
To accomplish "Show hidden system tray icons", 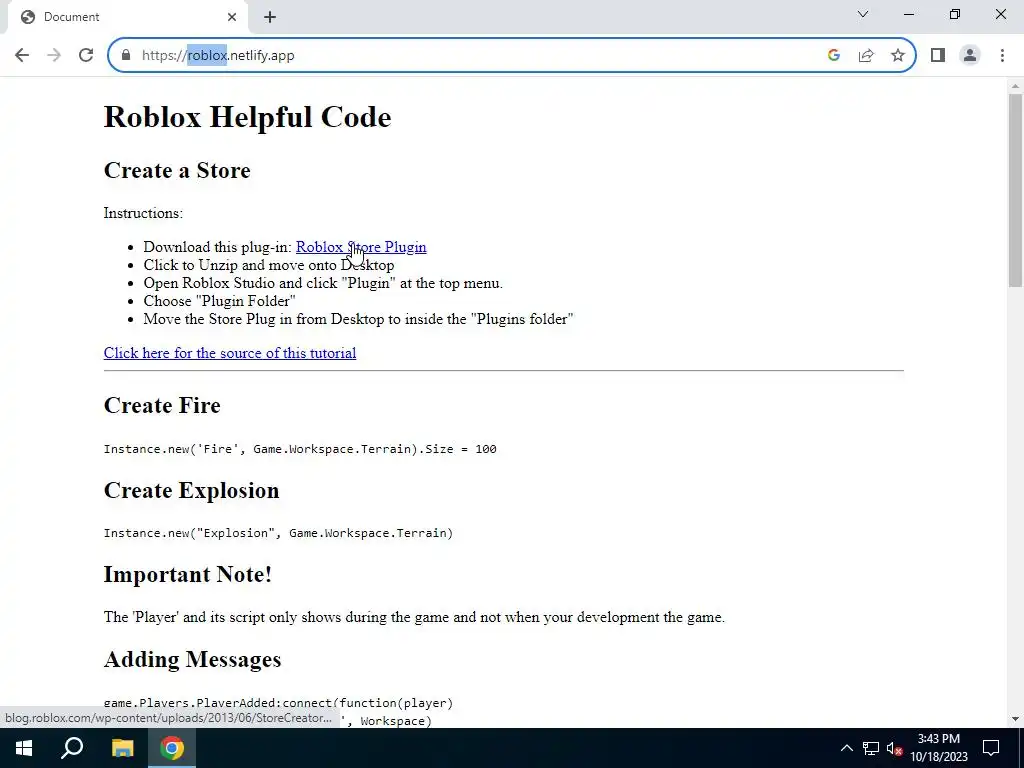I will click(x=846, y=748).
